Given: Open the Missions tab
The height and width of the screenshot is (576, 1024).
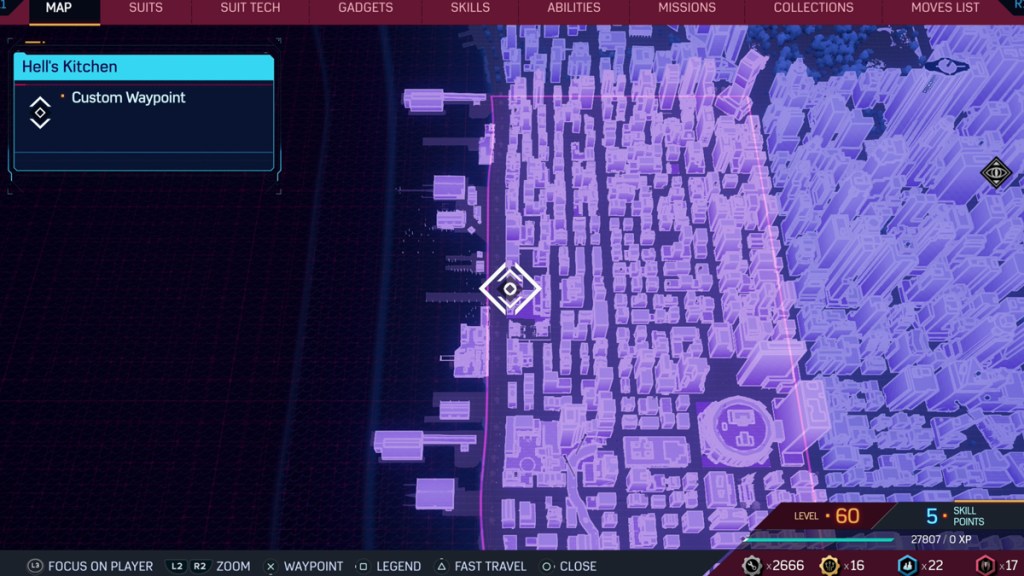Looking at the screenshot, I should [686, 8].
